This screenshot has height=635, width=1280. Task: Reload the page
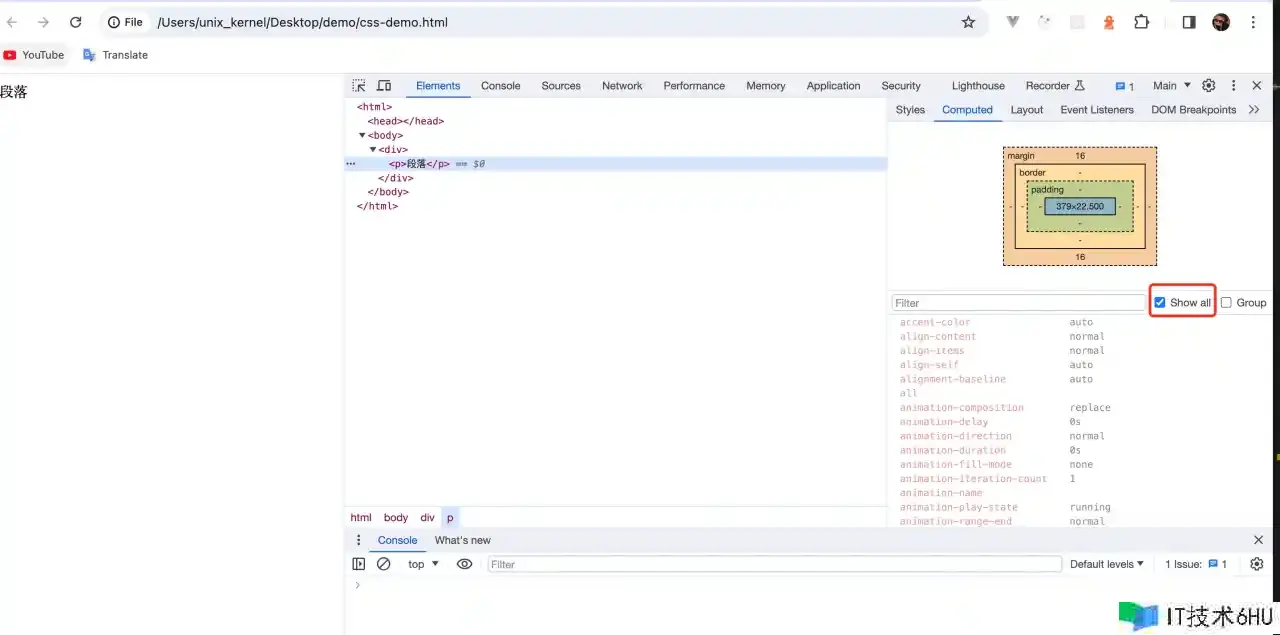(76, 22)
